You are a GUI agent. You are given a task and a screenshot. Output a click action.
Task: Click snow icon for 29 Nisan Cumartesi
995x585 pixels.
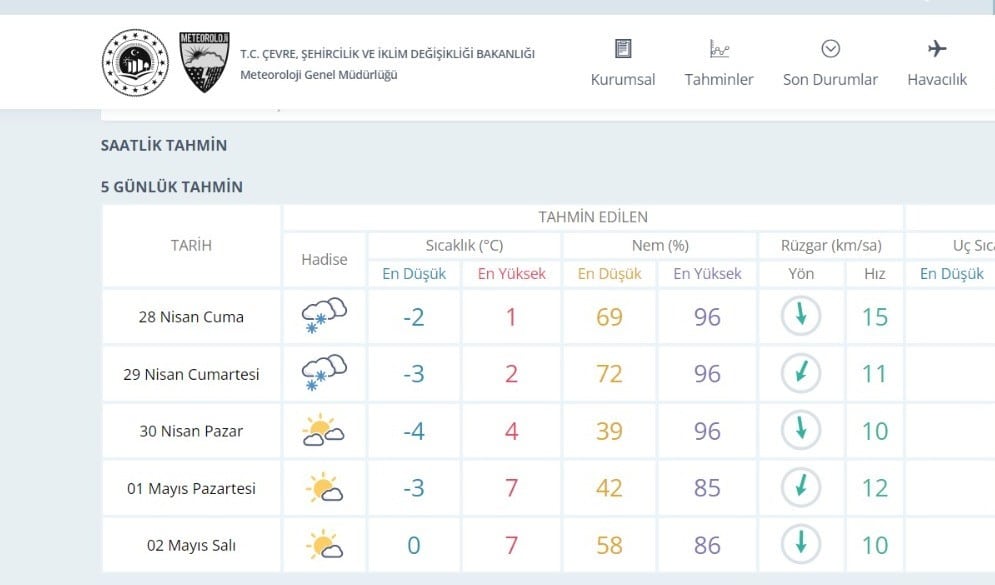click(x=324, y=372)
